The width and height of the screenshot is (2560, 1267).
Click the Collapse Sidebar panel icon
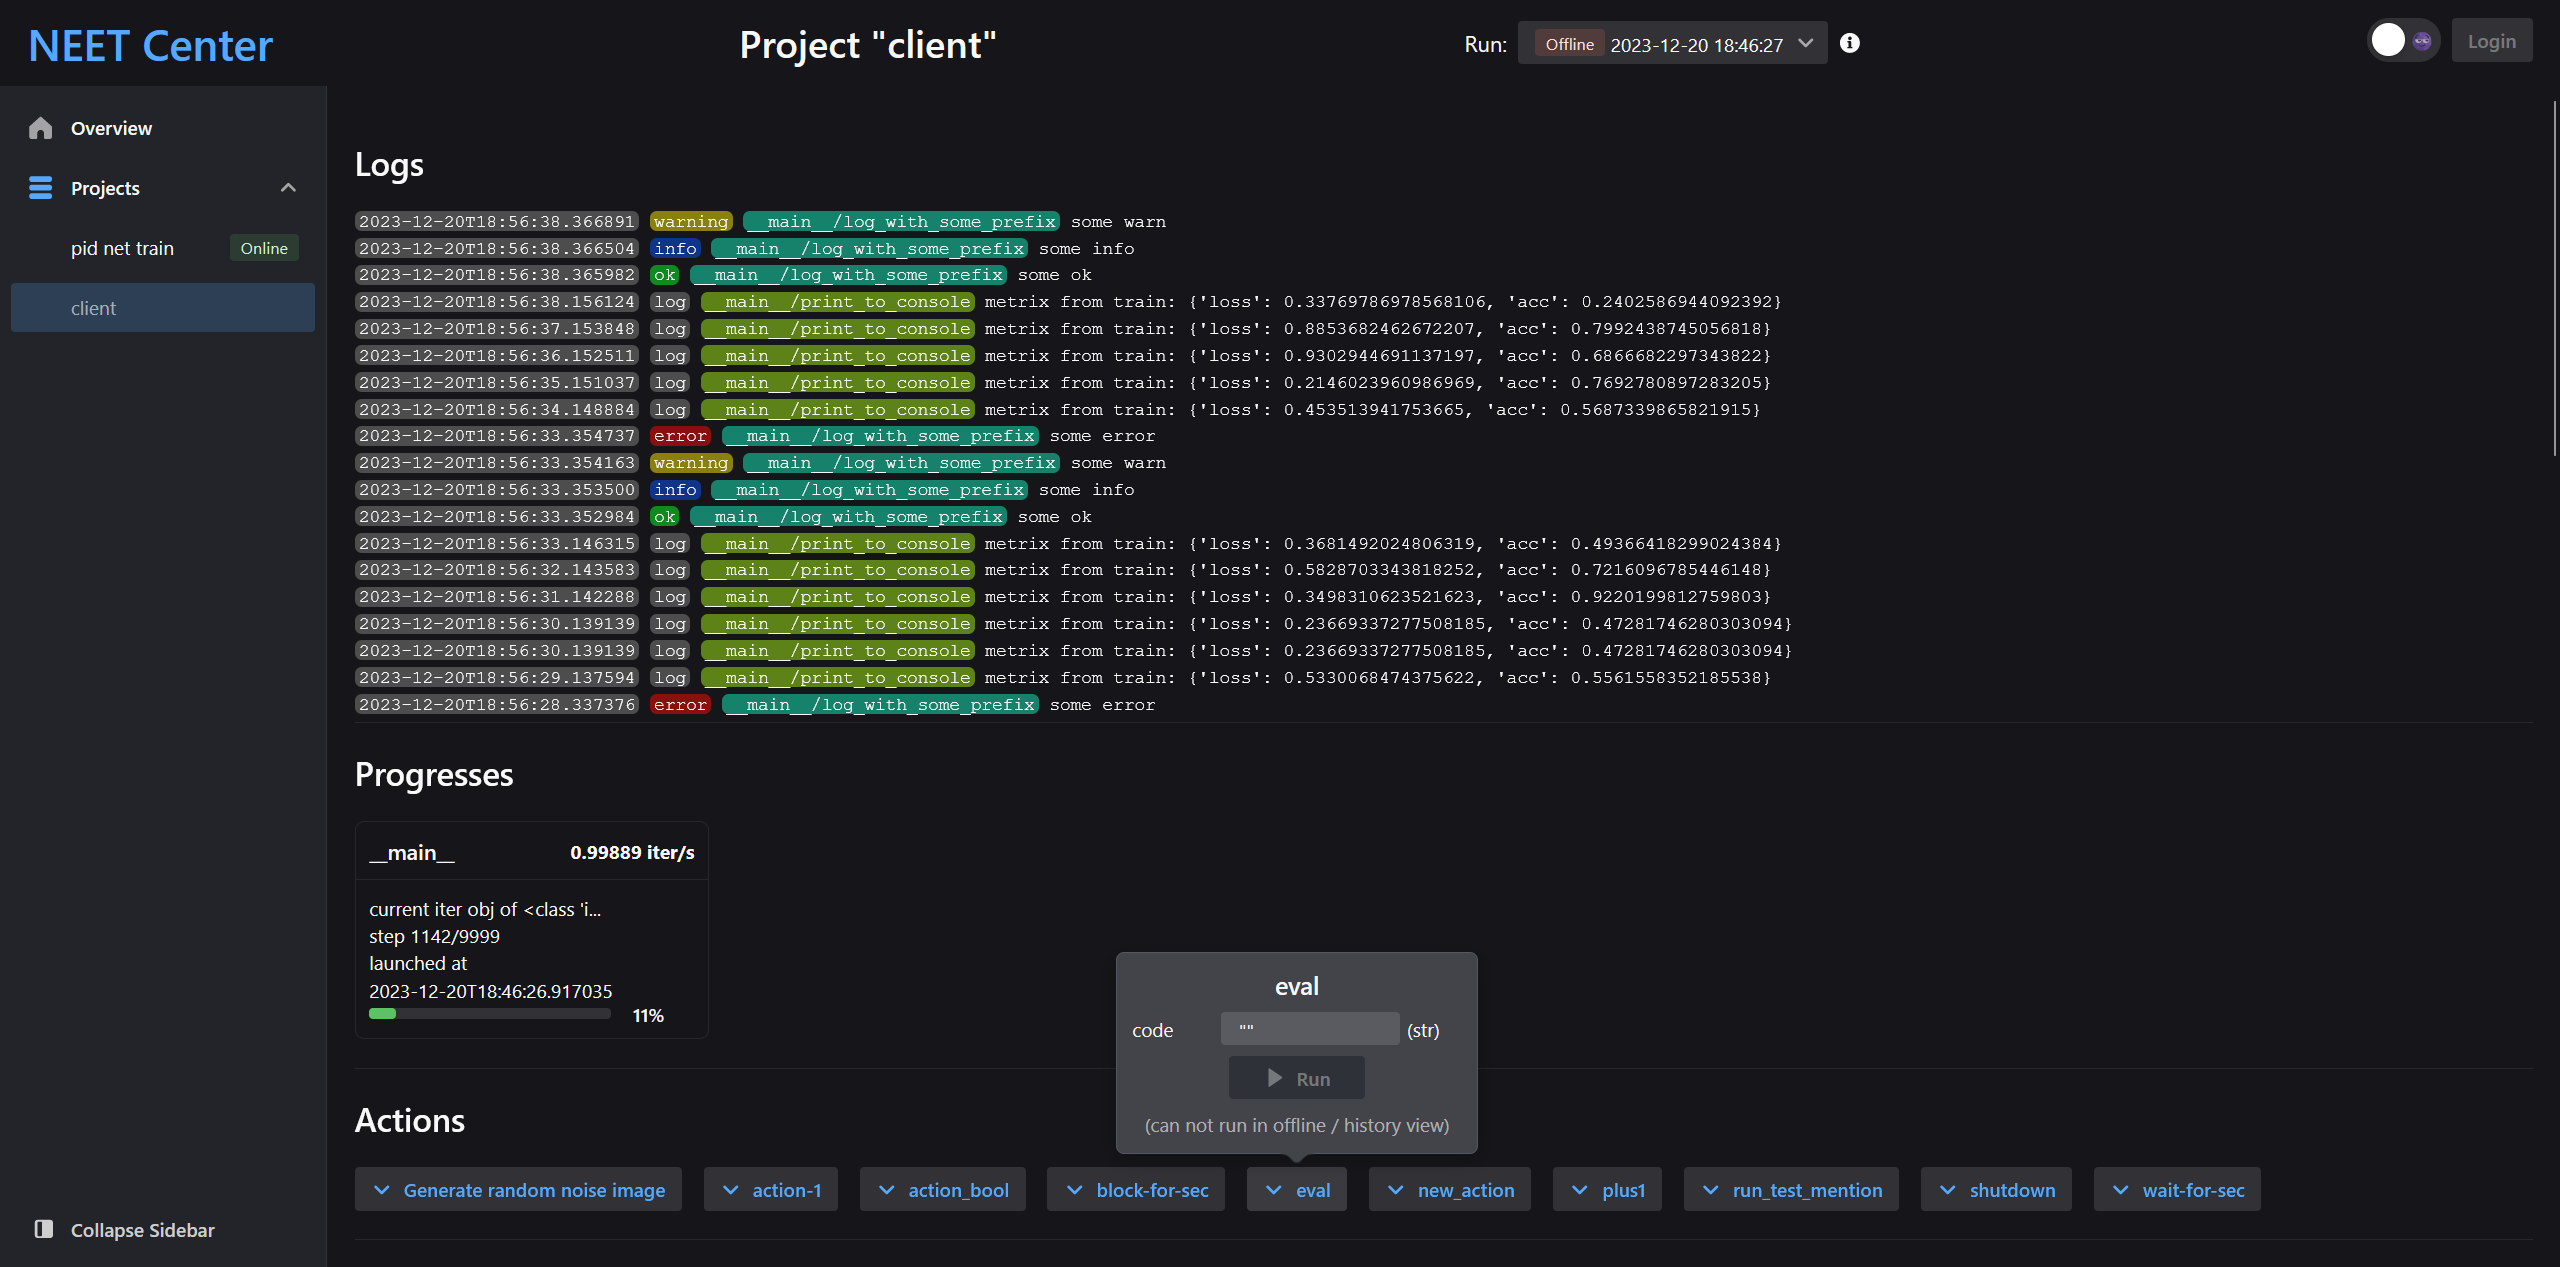[44, 1229]
